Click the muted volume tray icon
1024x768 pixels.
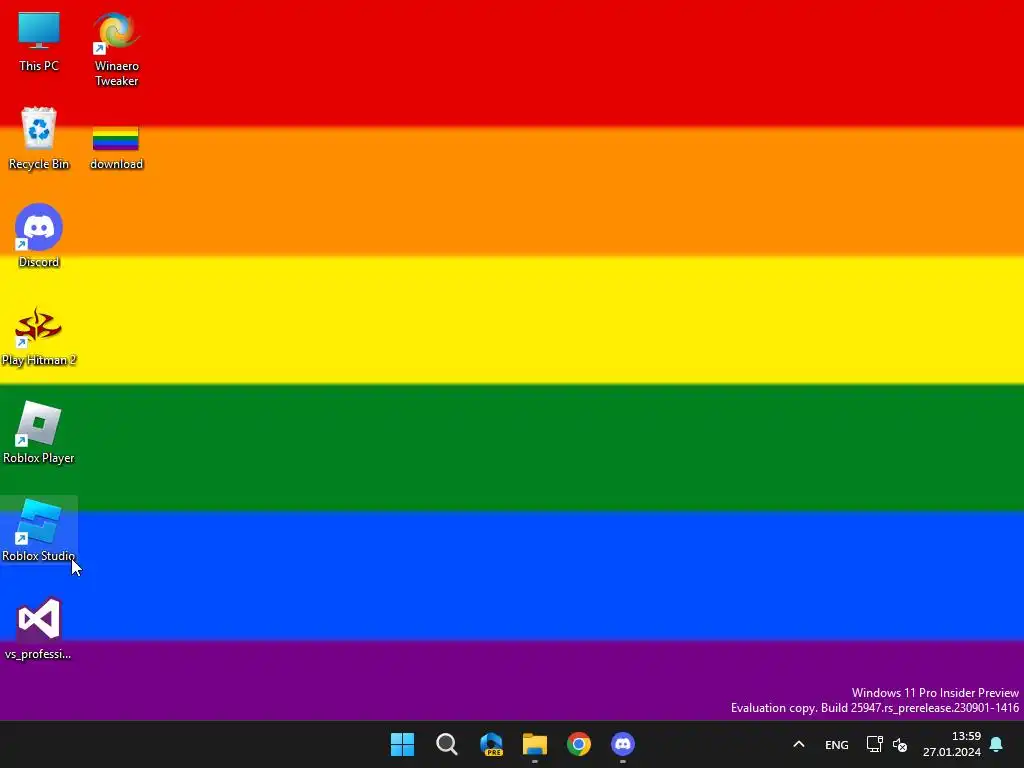tap(900, 744)
